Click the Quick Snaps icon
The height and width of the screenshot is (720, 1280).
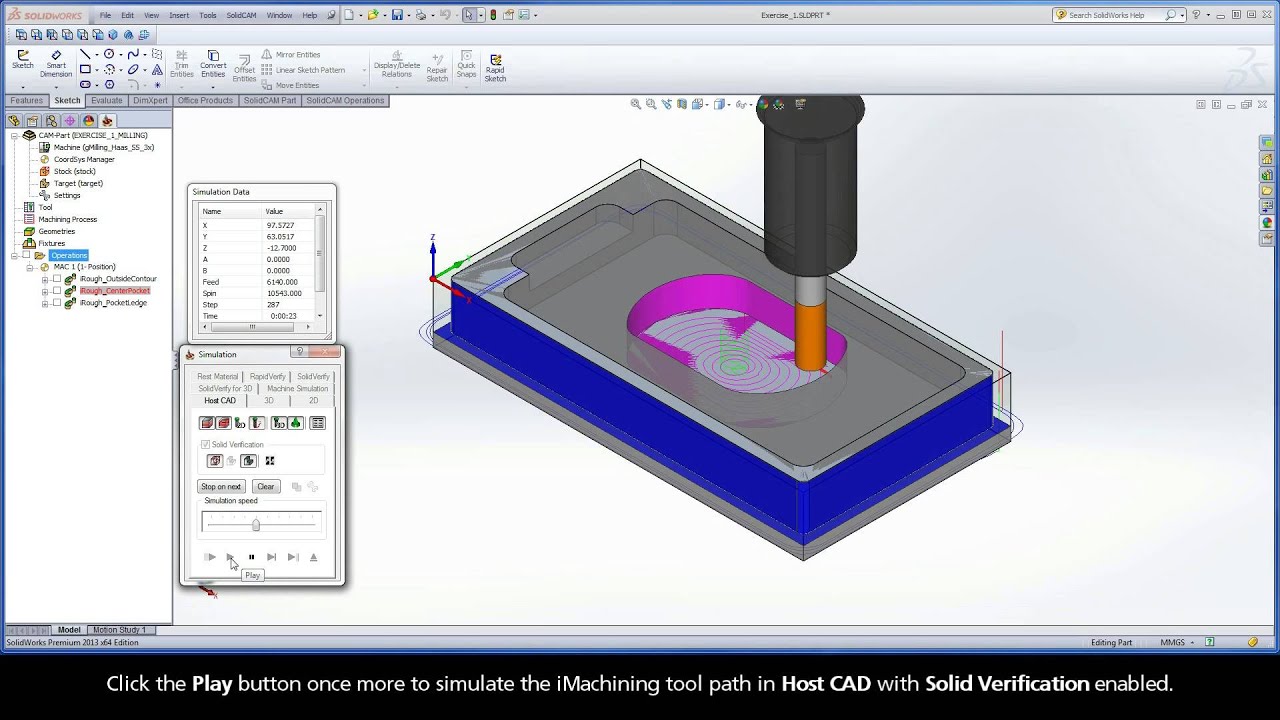(465, 62)
